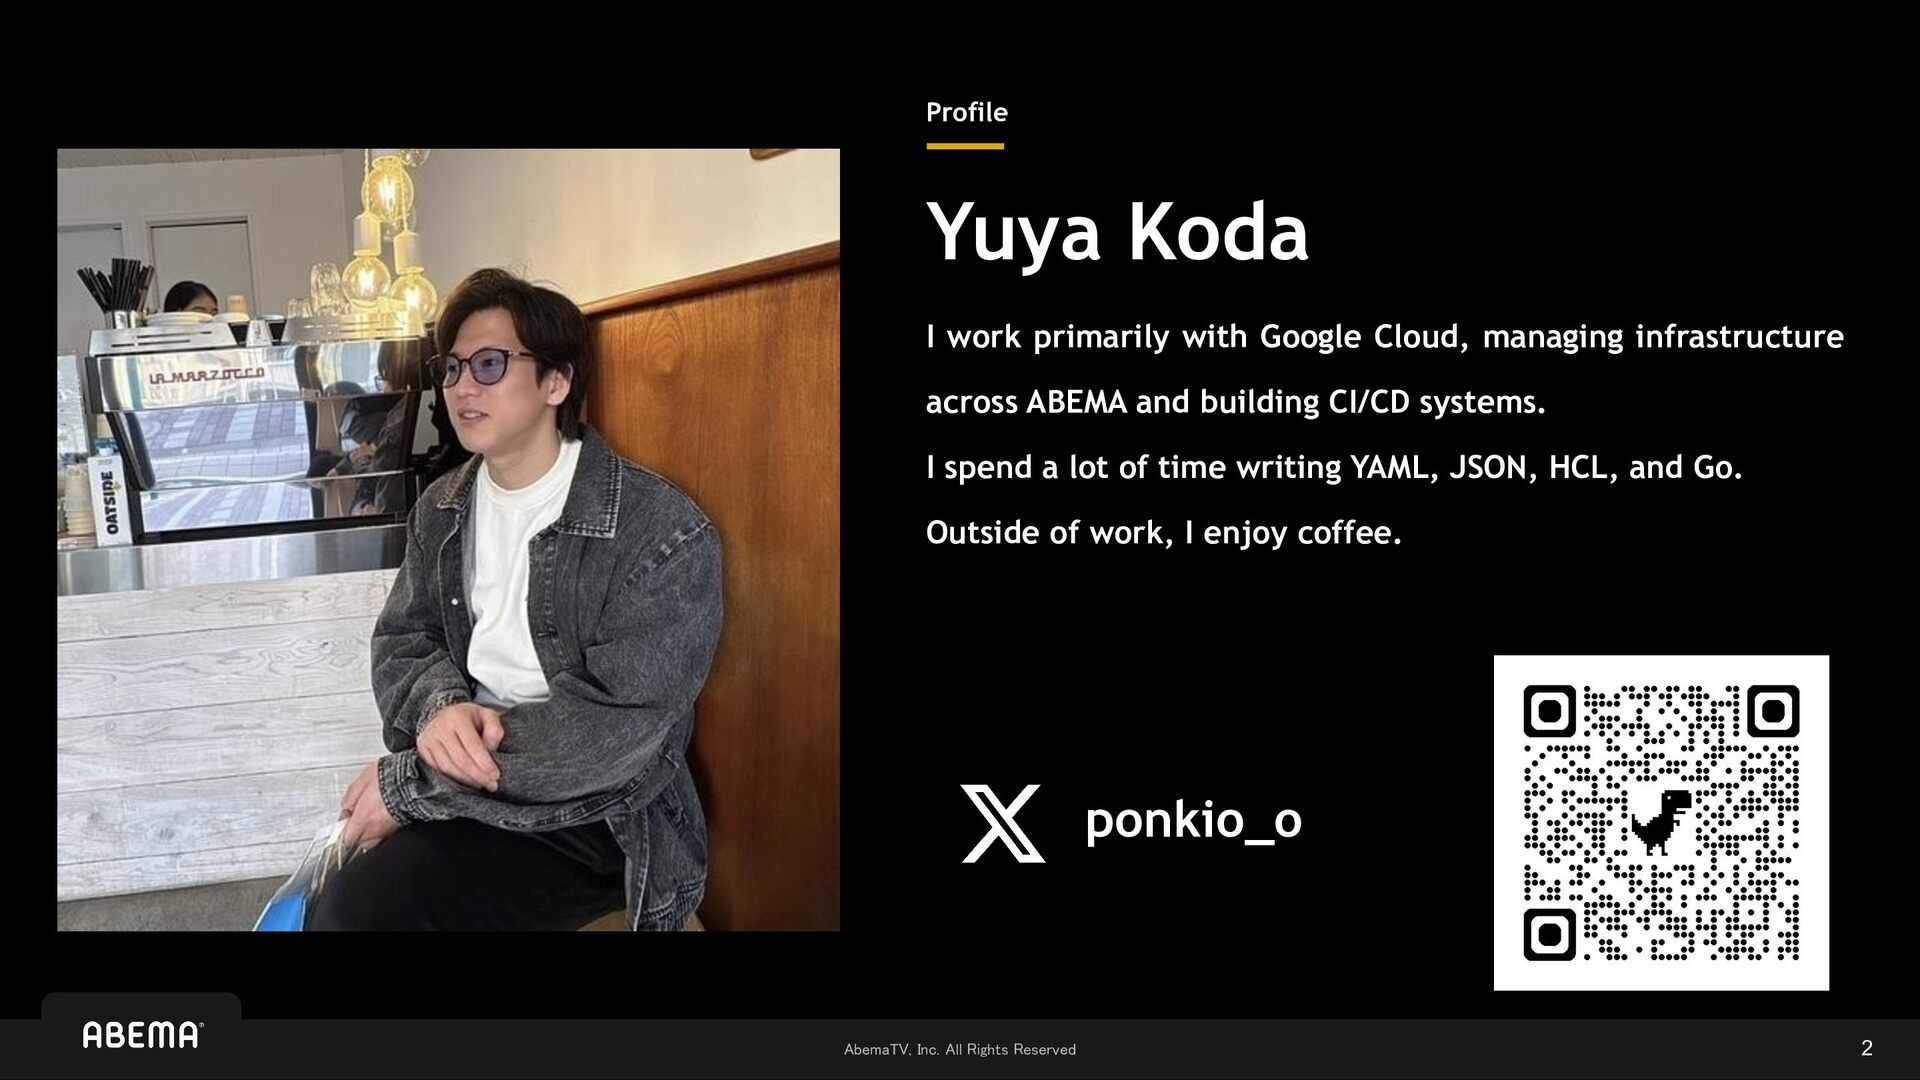The height and width of the screenshot is (1080, 1920).
Task: Click the top-left QR finder square
Action: coord(1549,712)
